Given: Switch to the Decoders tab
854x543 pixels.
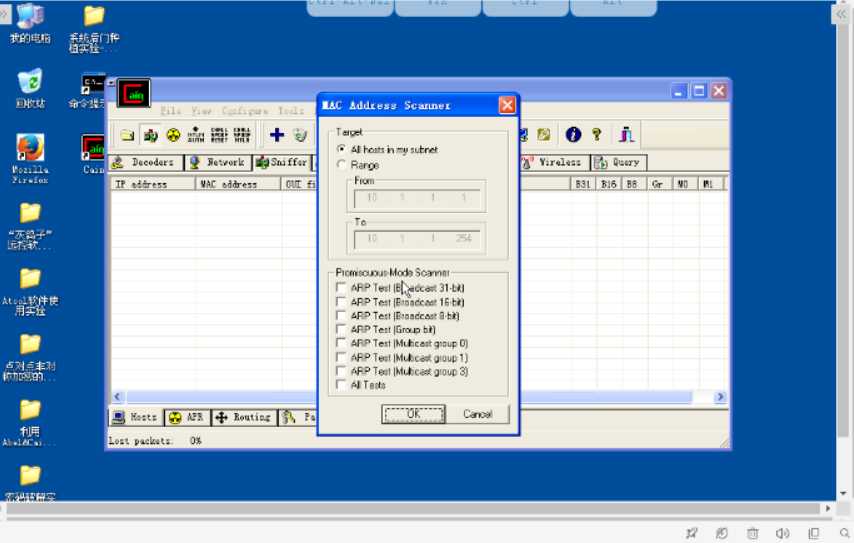Looking at the screenshot, I should tap(145, 162).
